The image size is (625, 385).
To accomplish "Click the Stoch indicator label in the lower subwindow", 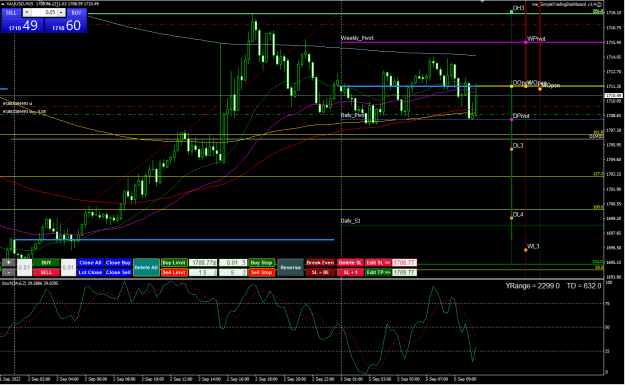I will 30,283.
